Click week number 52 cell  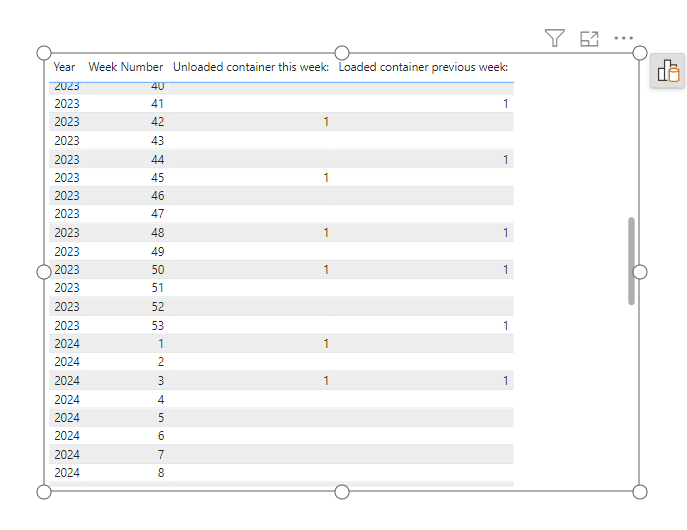(157, 307)
